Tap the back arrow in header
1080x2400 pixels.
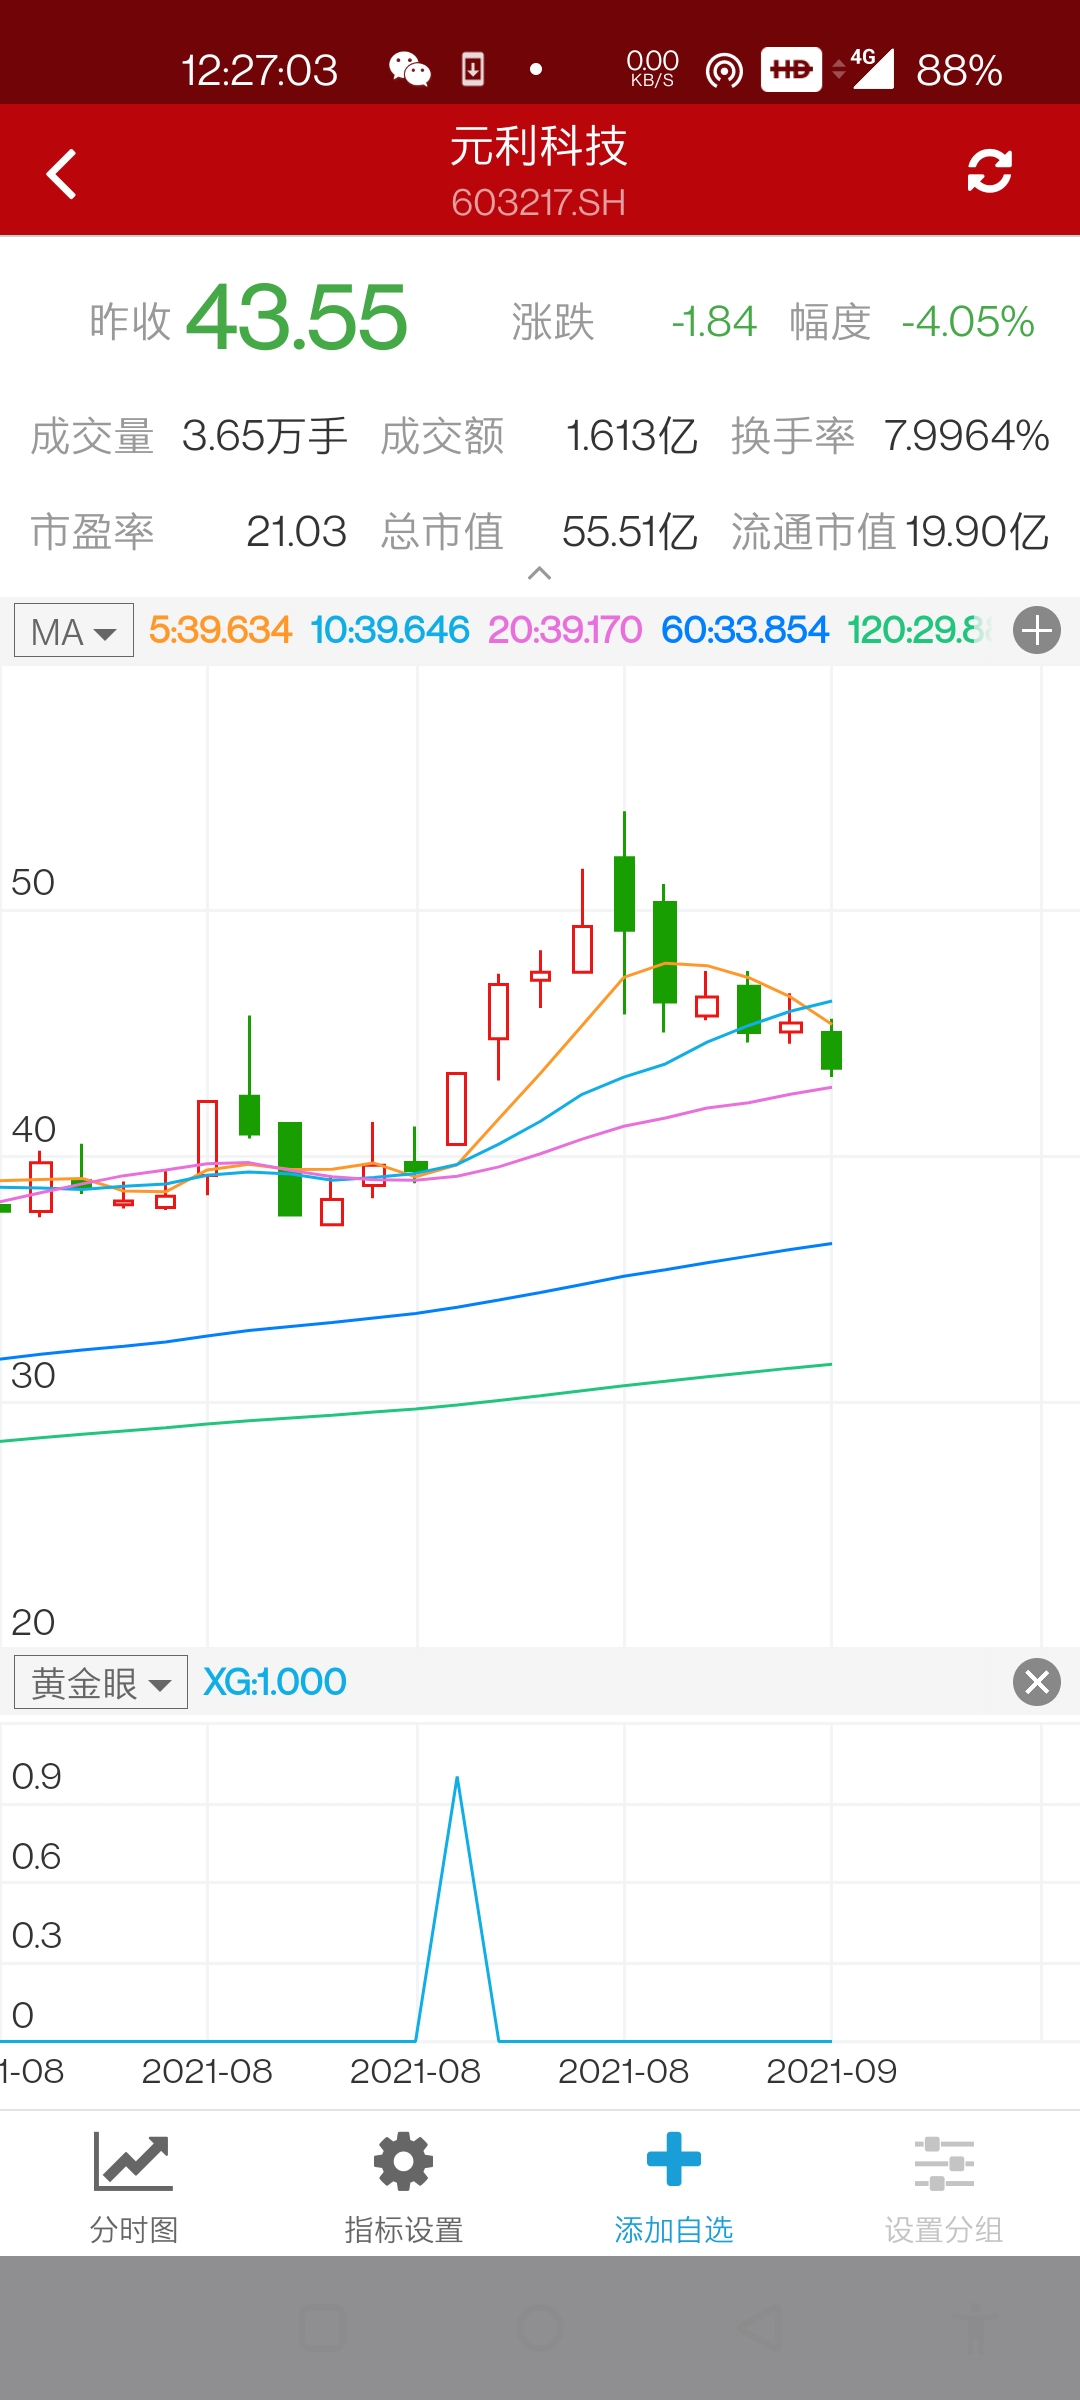tap(62, 174)
